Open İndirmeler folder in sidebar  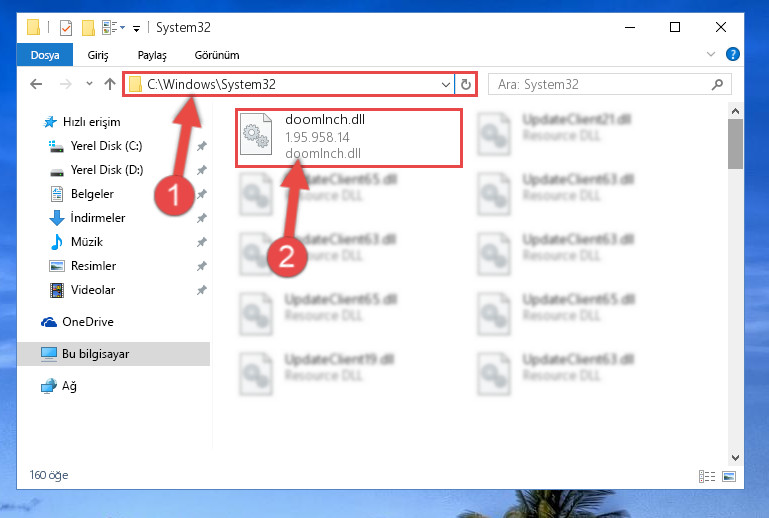point(87,218)
